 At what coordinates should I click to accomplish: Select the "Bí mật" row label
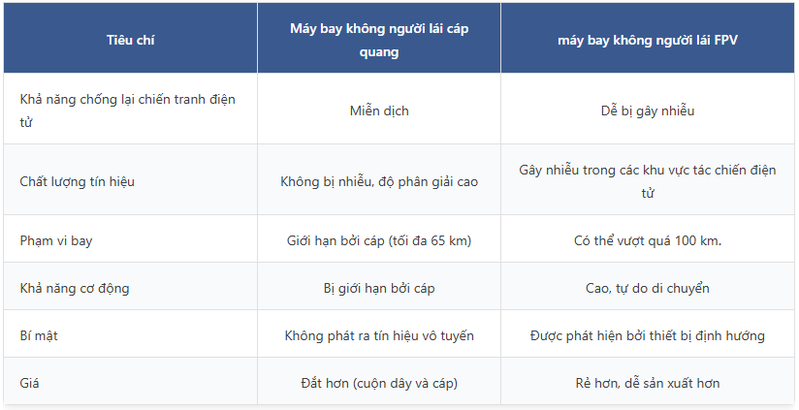coord(40,335)
